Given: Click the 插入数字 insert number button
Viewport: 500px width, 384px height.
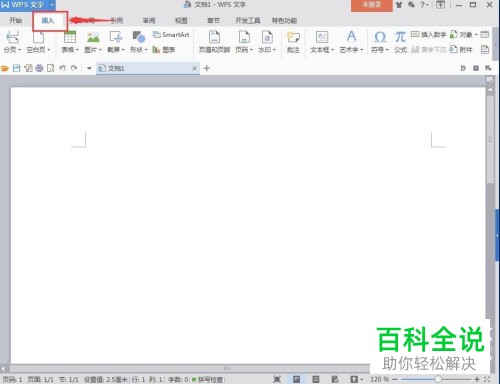Looking at the screenshot, I should click(428, 35).
